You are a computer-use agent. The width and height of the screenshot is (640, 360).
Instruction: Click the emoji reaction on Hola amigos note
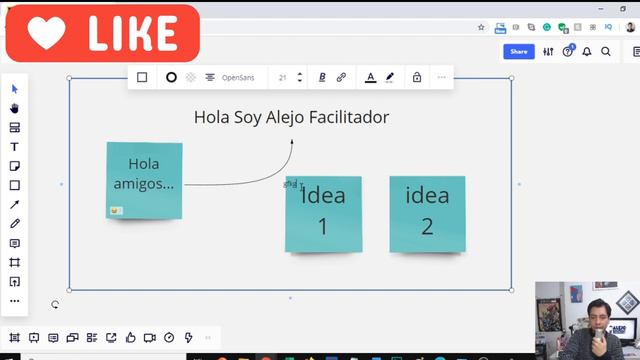click(116, 211)
